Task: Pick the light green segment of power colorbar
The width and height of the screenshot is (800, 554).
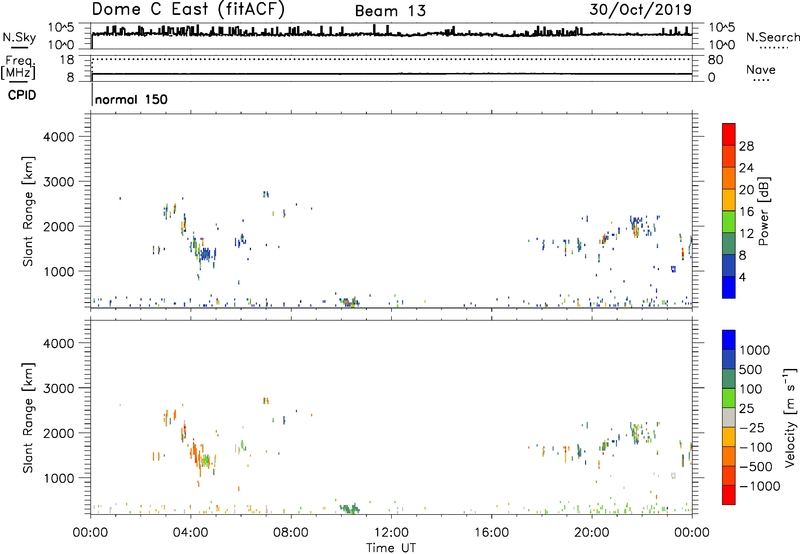Action: (729, 222)
